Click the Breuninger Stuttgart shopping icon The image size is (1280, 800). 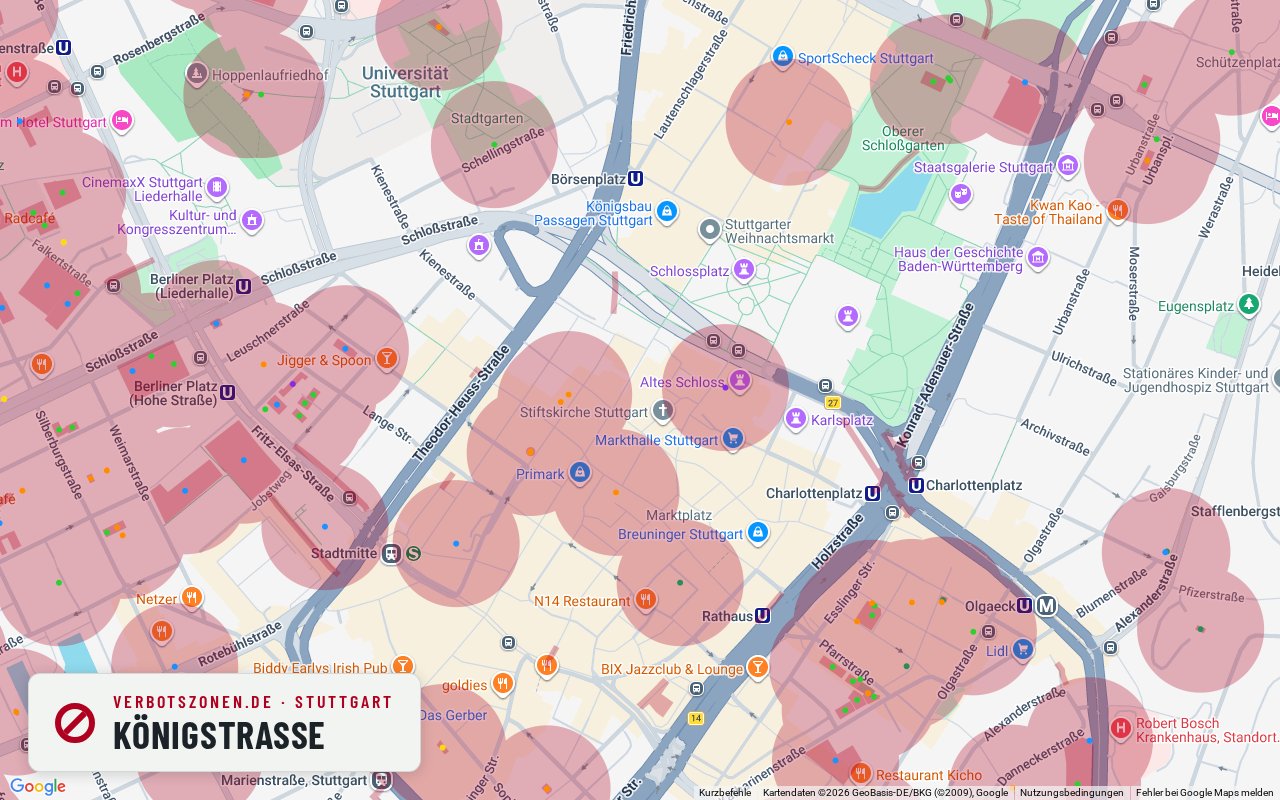pyautogui.click(x=758, y=533)
